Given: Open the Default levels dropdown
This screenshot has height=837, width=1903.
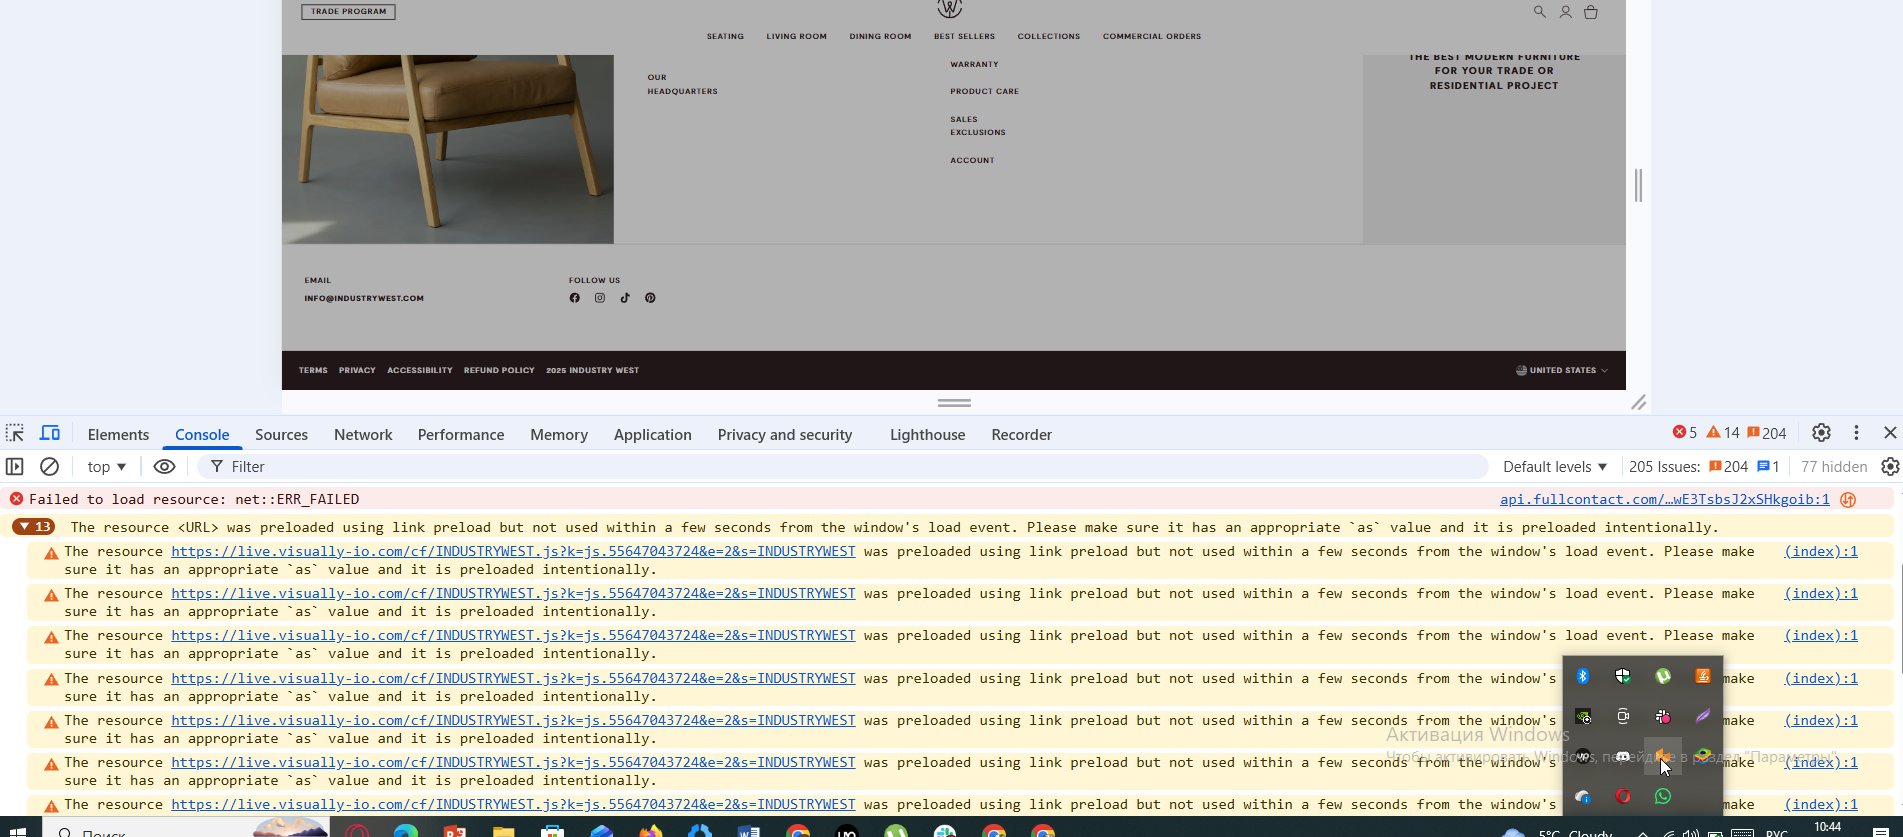Looking at the screenshot, I should pos(1554,466).
